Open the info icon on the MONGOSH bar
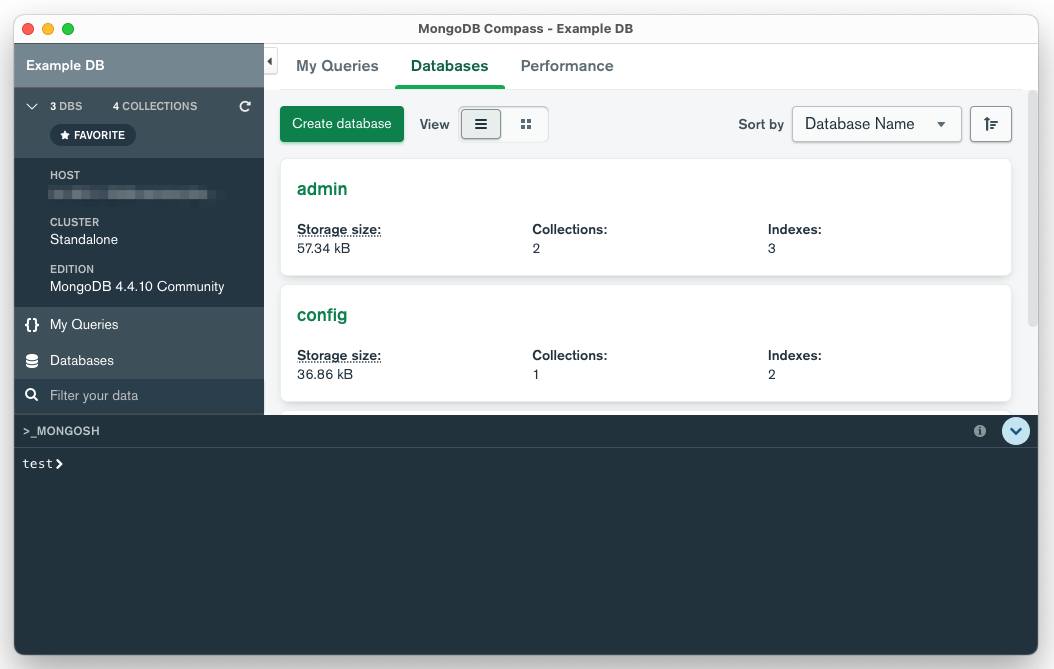Screen dimensions: 1054x669 click(x=979, y=430)
